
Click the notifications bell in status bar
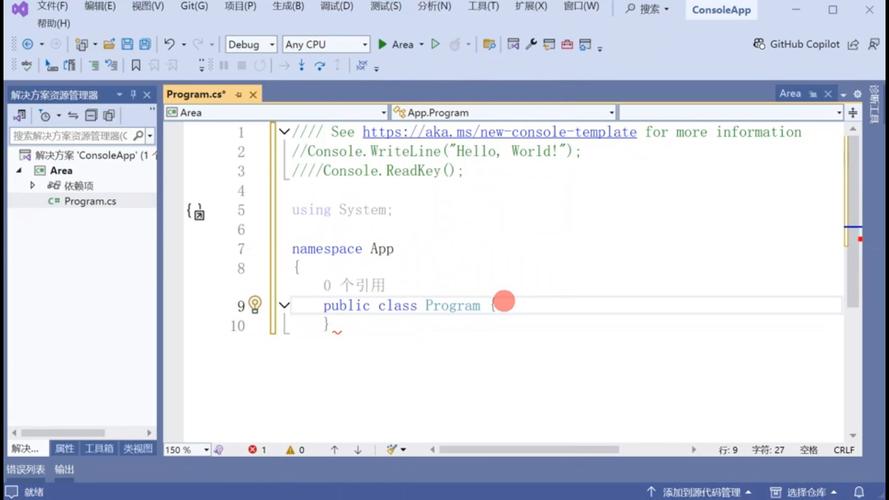[x=859, y=491]
